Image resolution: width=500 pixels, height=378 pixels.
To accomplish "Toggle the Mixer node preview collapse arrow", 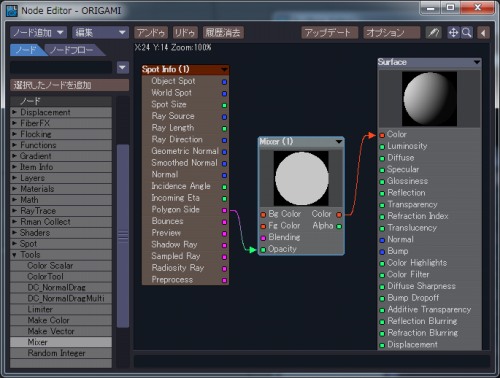I will pyautogui.click(x=339, y=142).
